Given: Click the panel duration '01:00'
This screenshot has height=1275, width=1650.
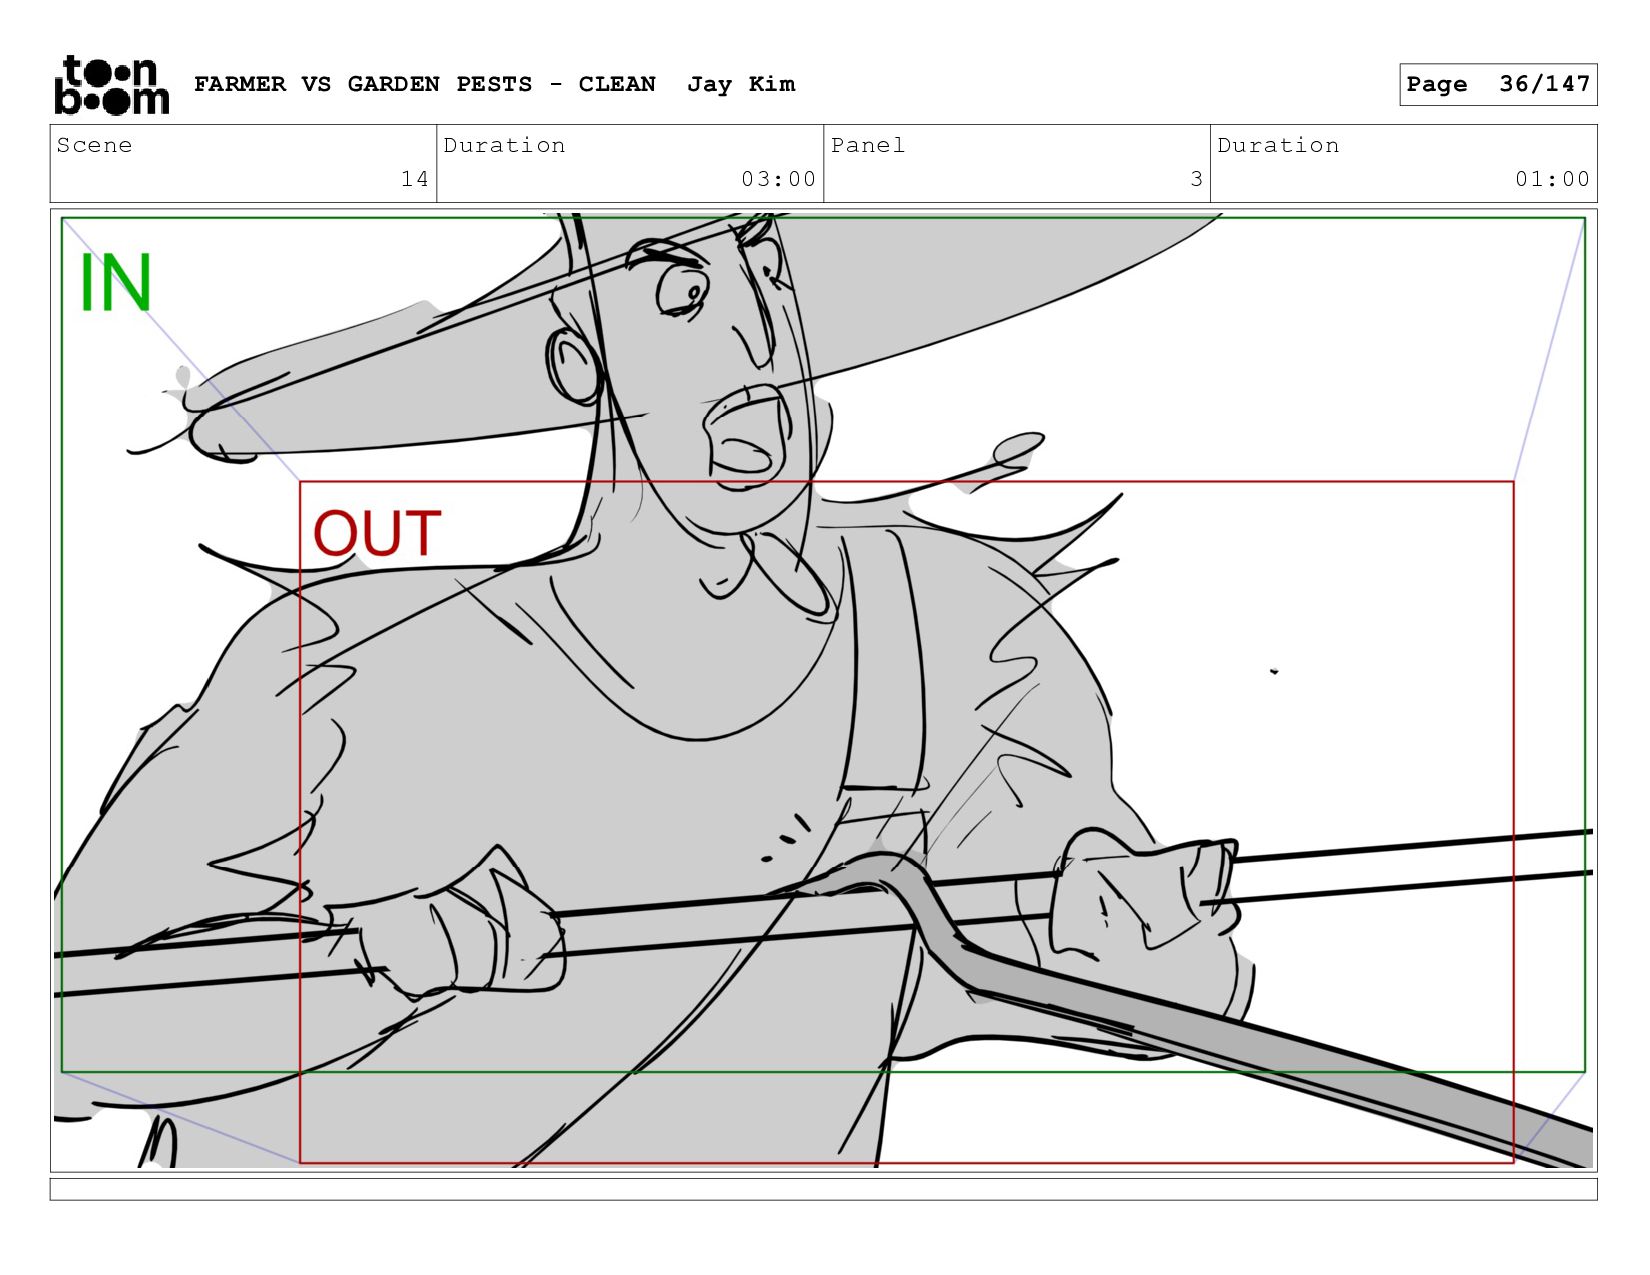Looking at the screenshot, I should [x=1552, y=179].
